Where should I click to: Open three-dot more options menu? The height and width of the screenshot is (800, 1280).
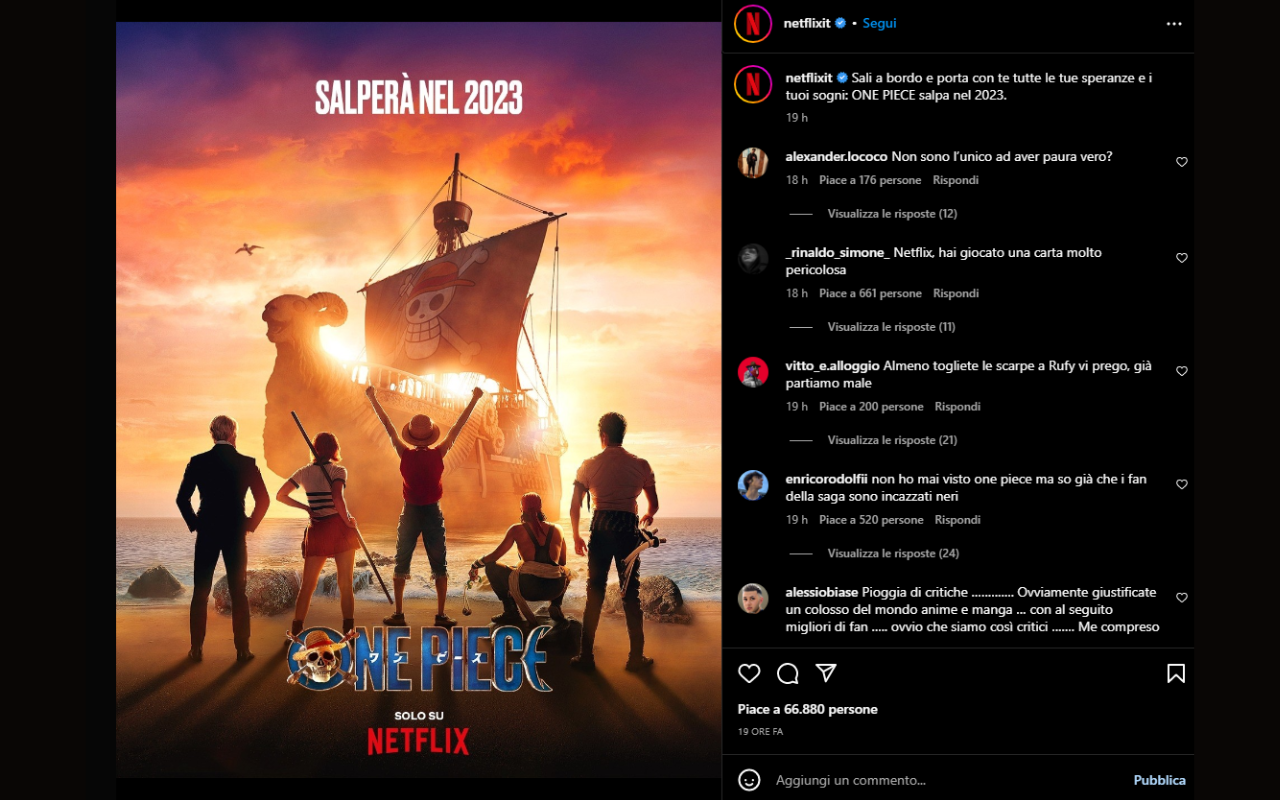[x=1174, y=24]
